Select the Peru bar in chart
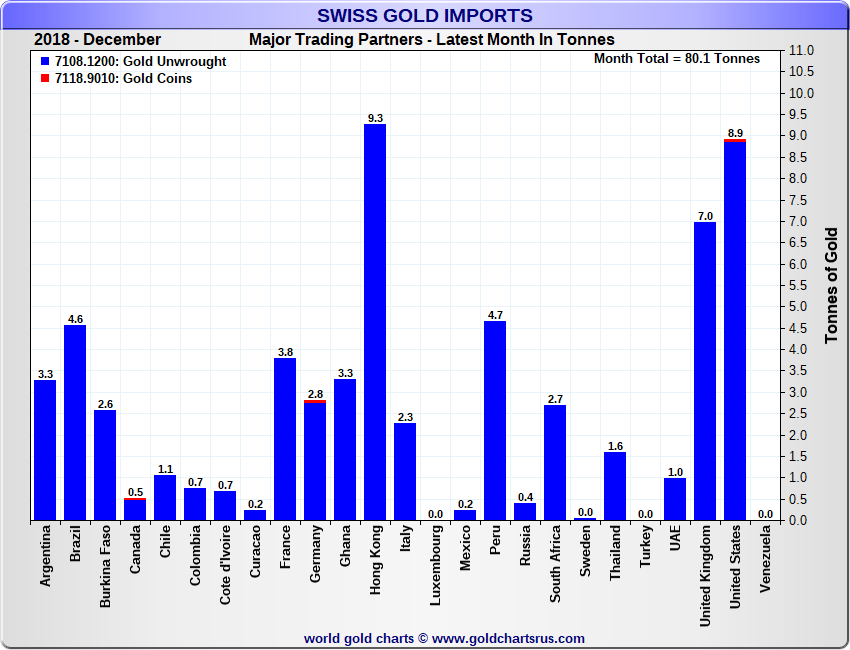Screen dimensions: 850x650 (495, 420)
